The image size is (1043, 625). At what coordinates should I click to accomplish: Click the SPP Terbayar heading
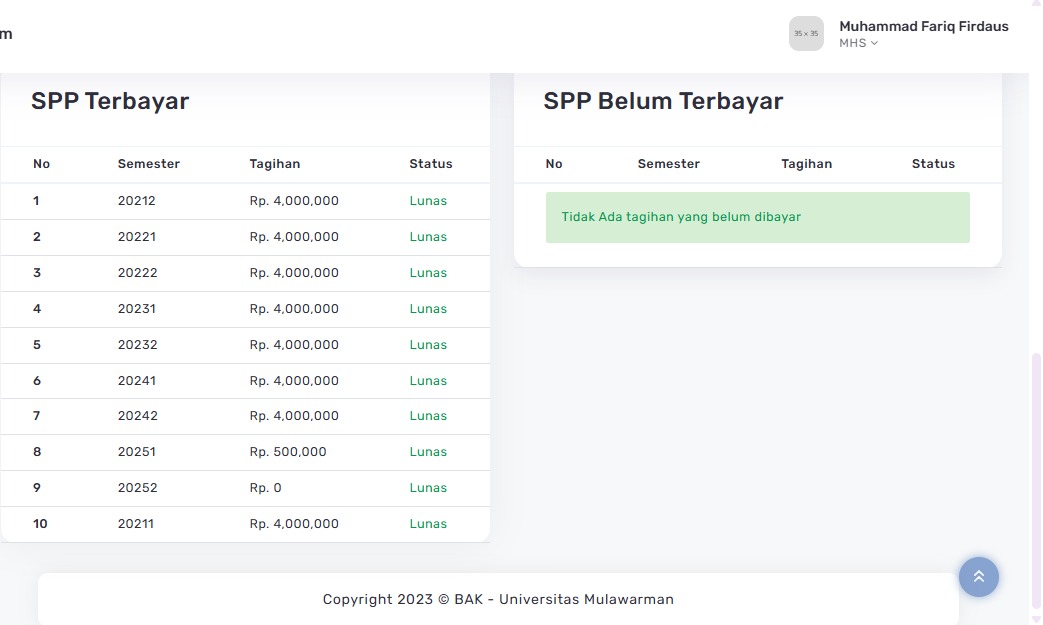(x=110, y=101)
